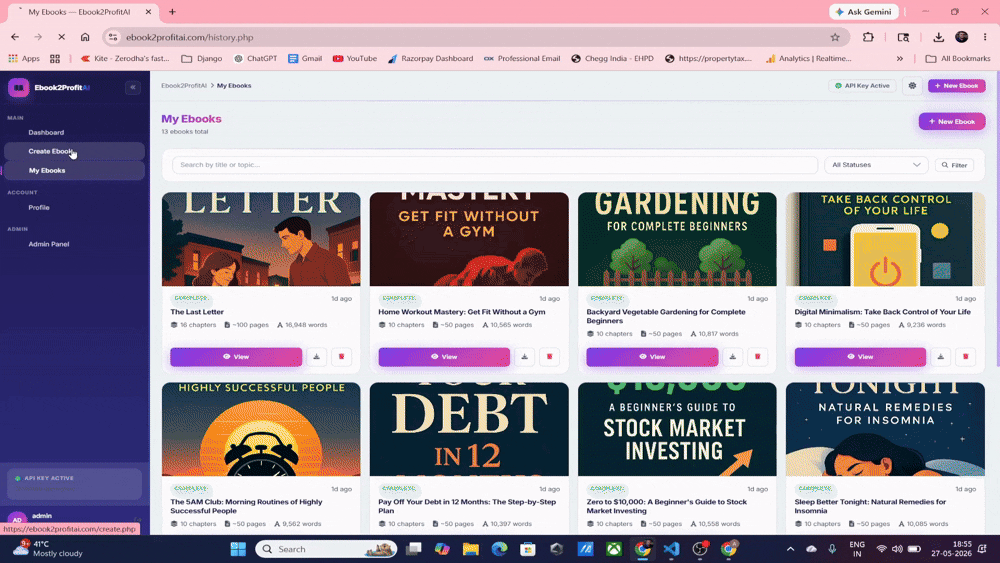Click the Filter button
This screenshot has height=563, width=1000.
point(954,165)
